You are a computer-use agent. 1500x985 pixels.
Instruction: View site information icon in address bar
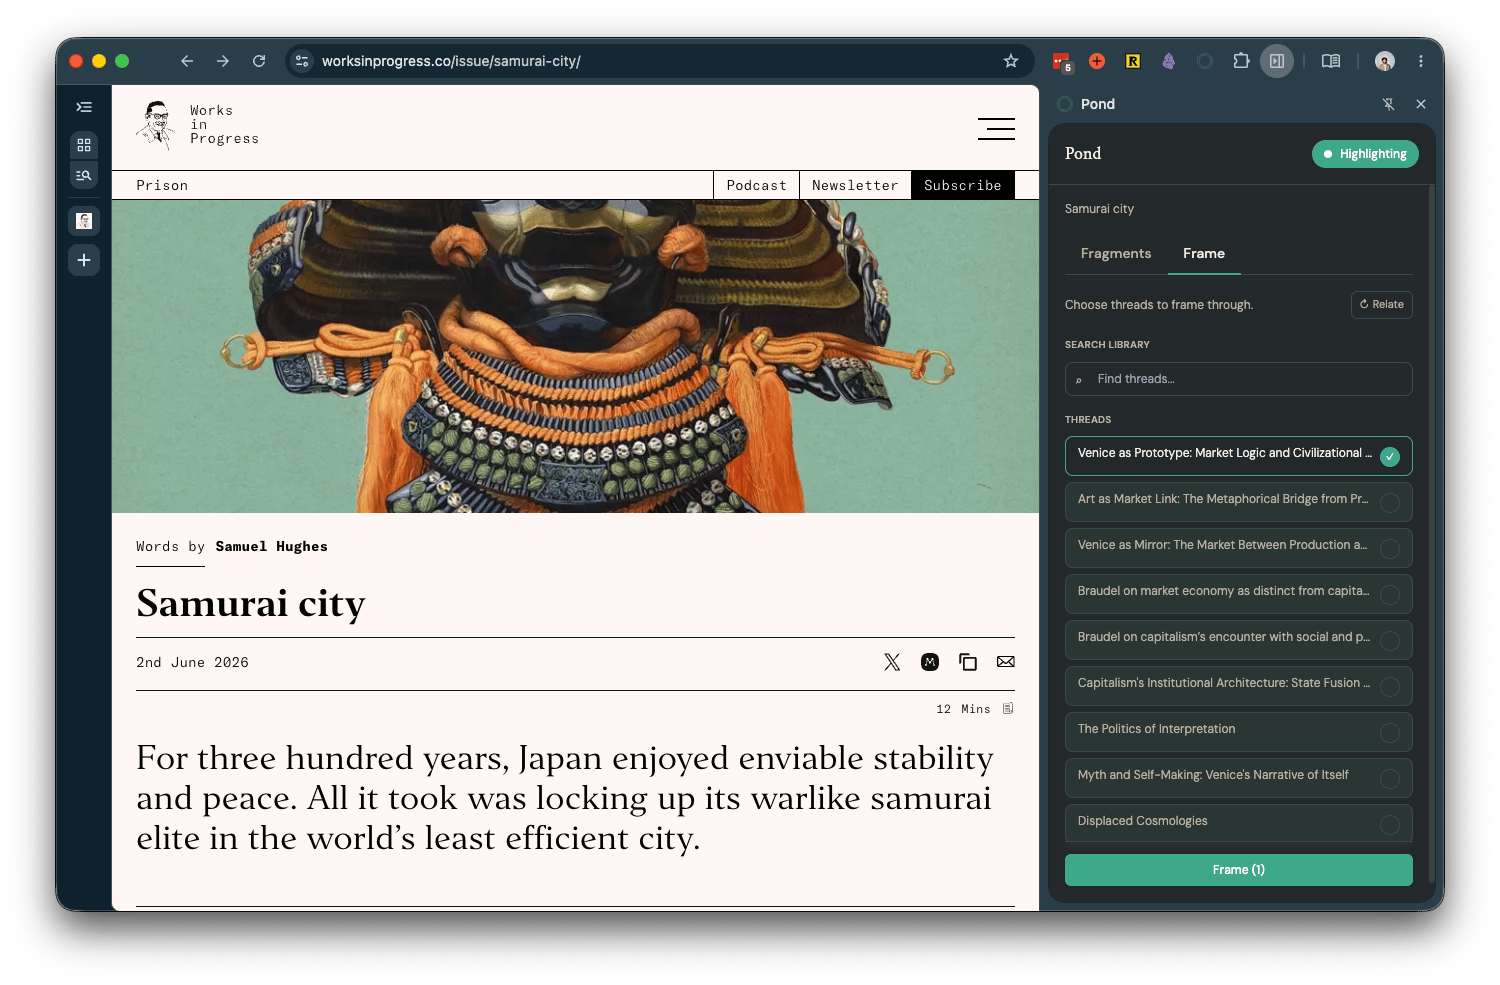[302, 61]
